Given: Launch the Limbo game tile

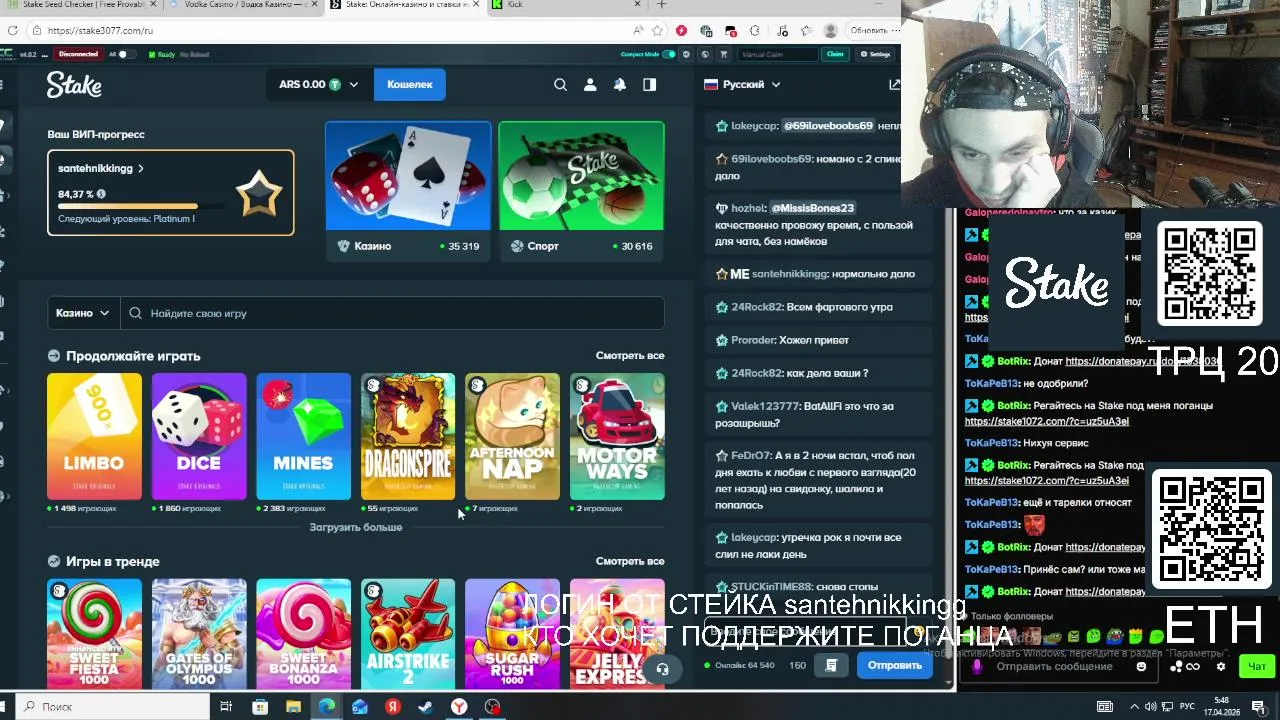Looking at the screenshot, I should point(94,436).
